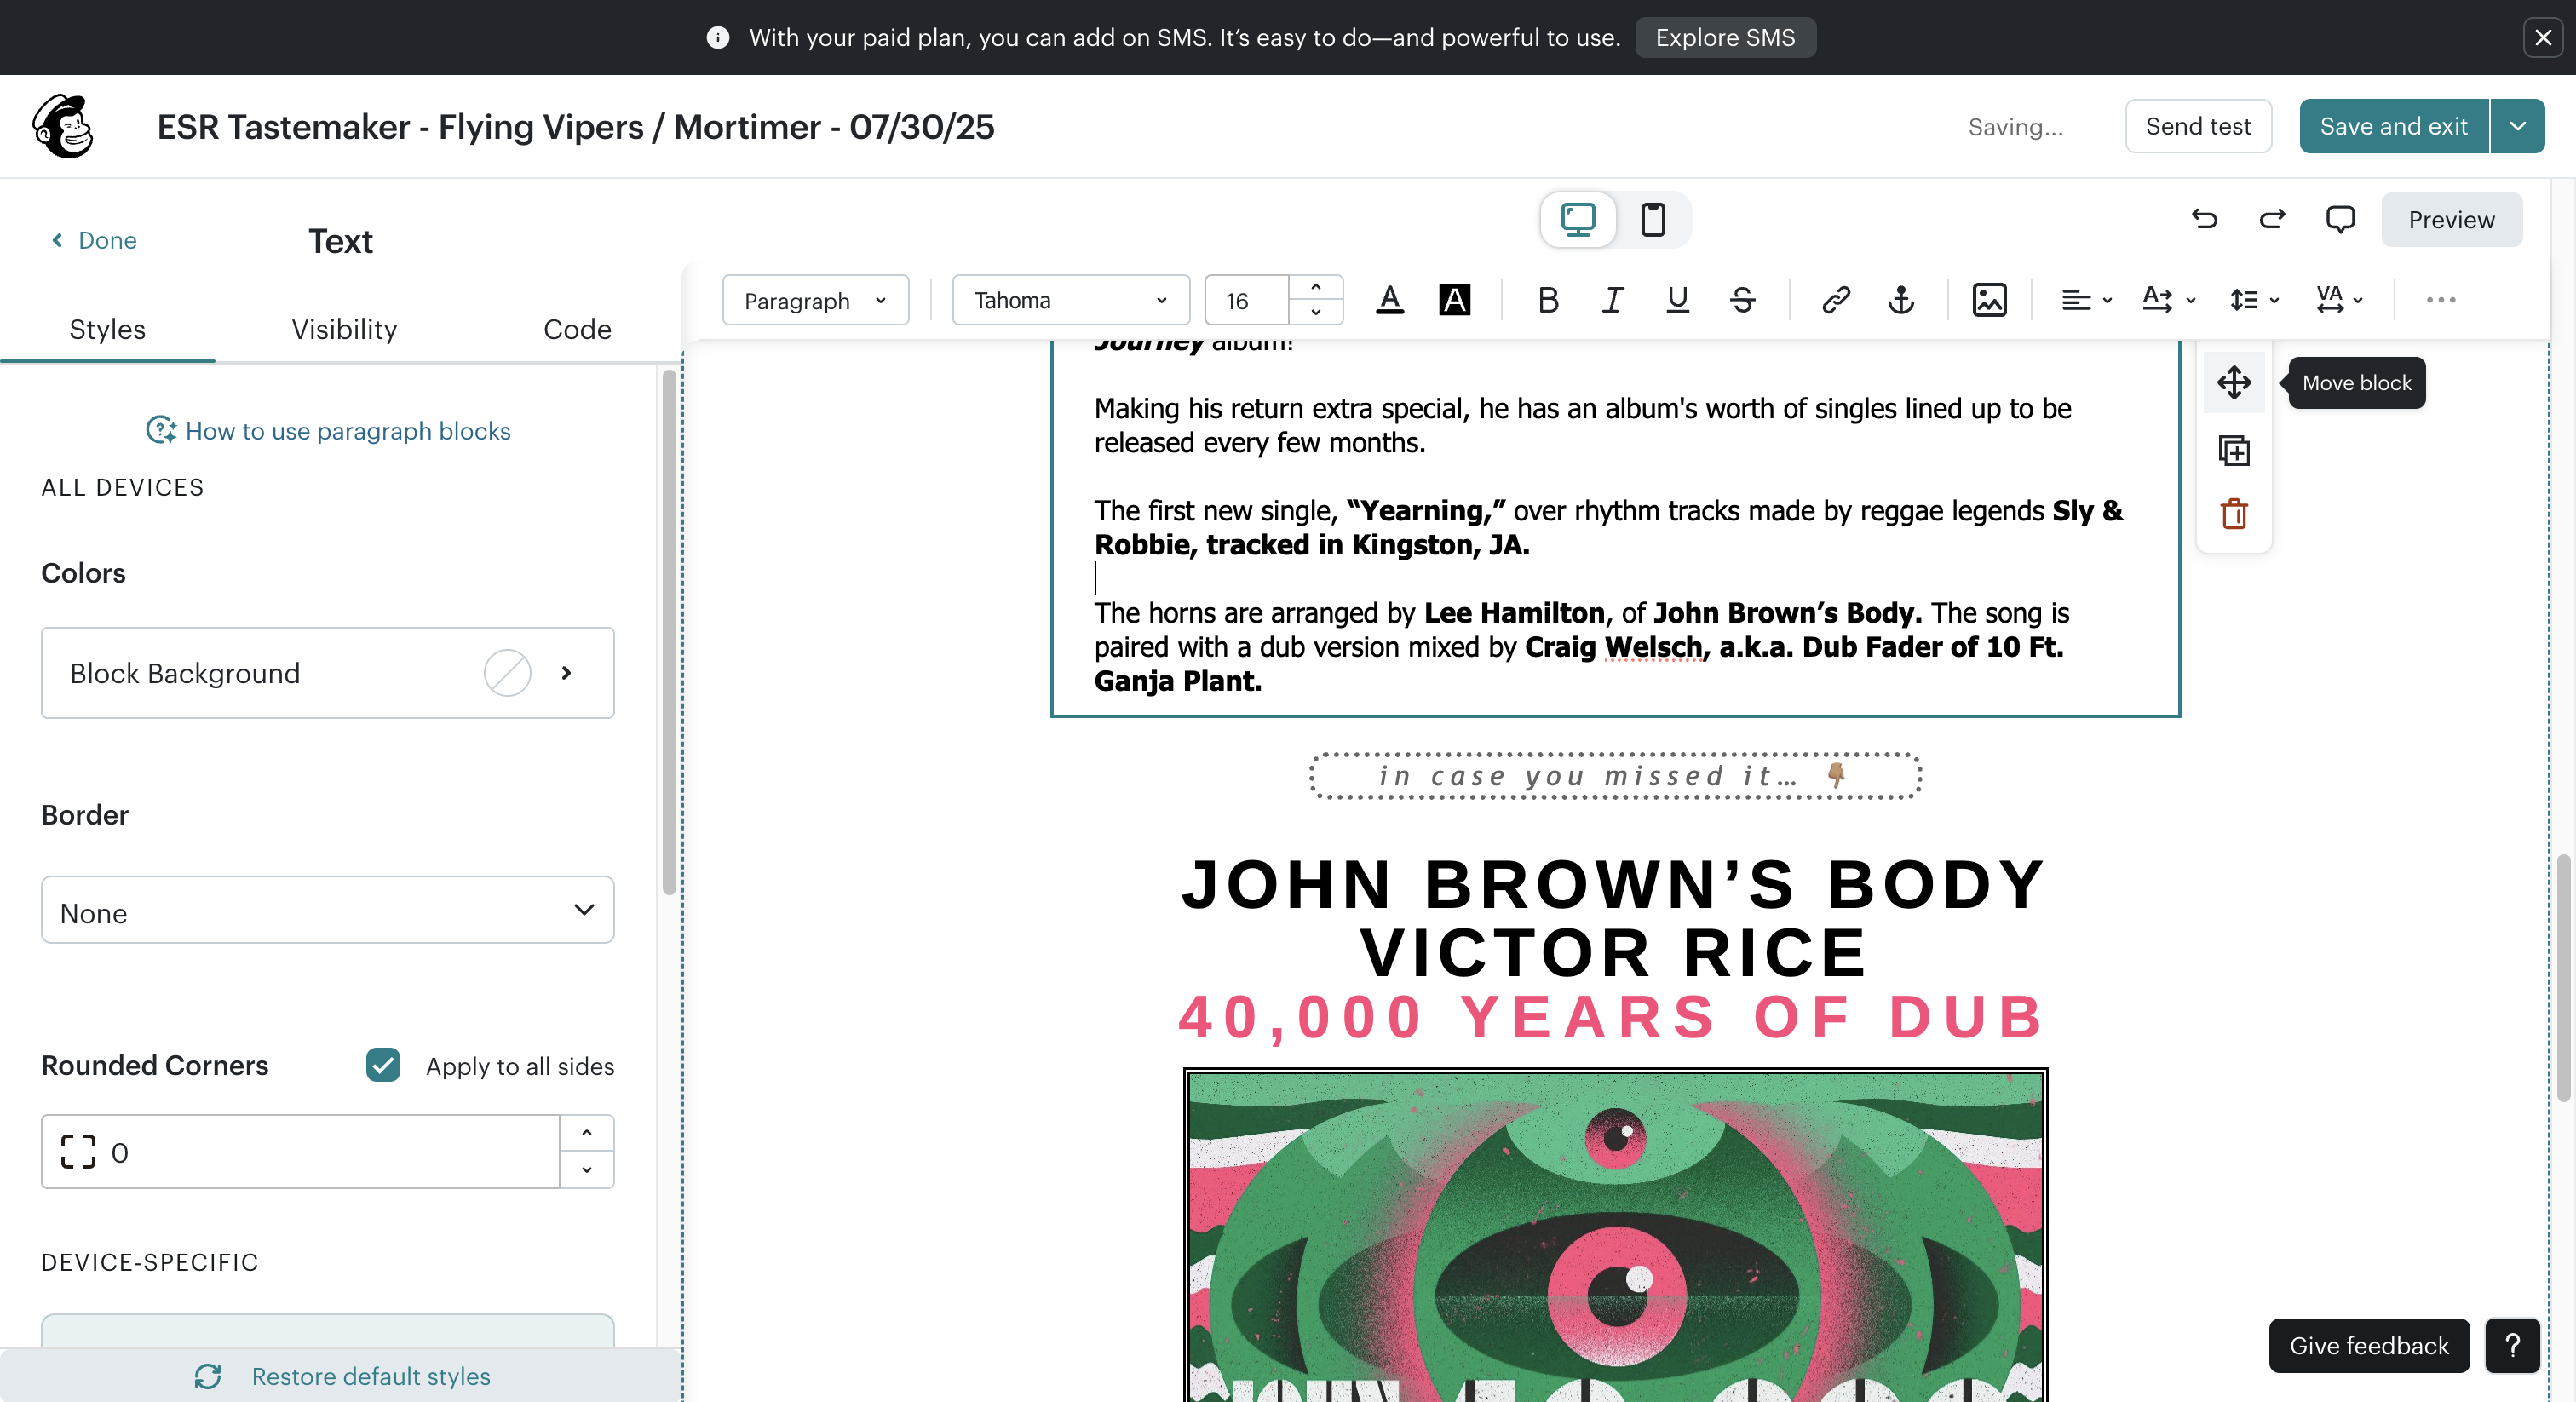
Task: Click the 40,000 Years of Dub heading
Action: point(1612,1017)
